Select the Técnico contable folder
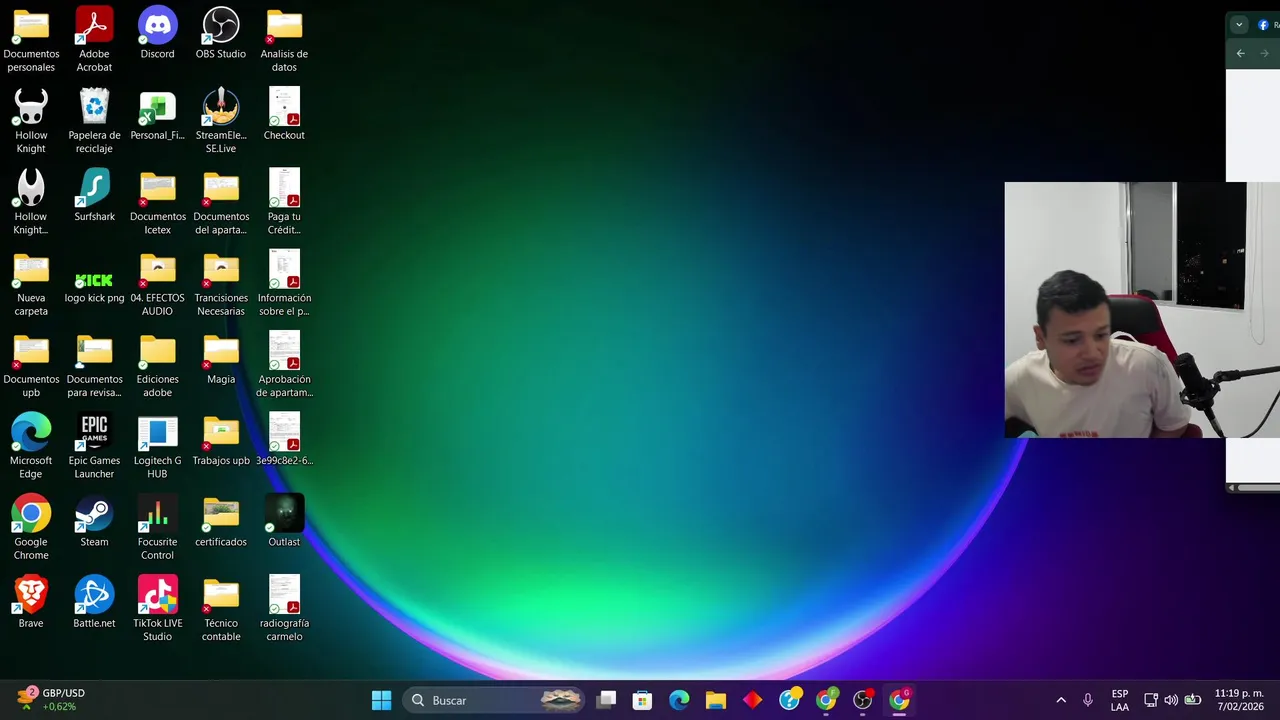1280x720 pixels. click(x=220, y=607)
